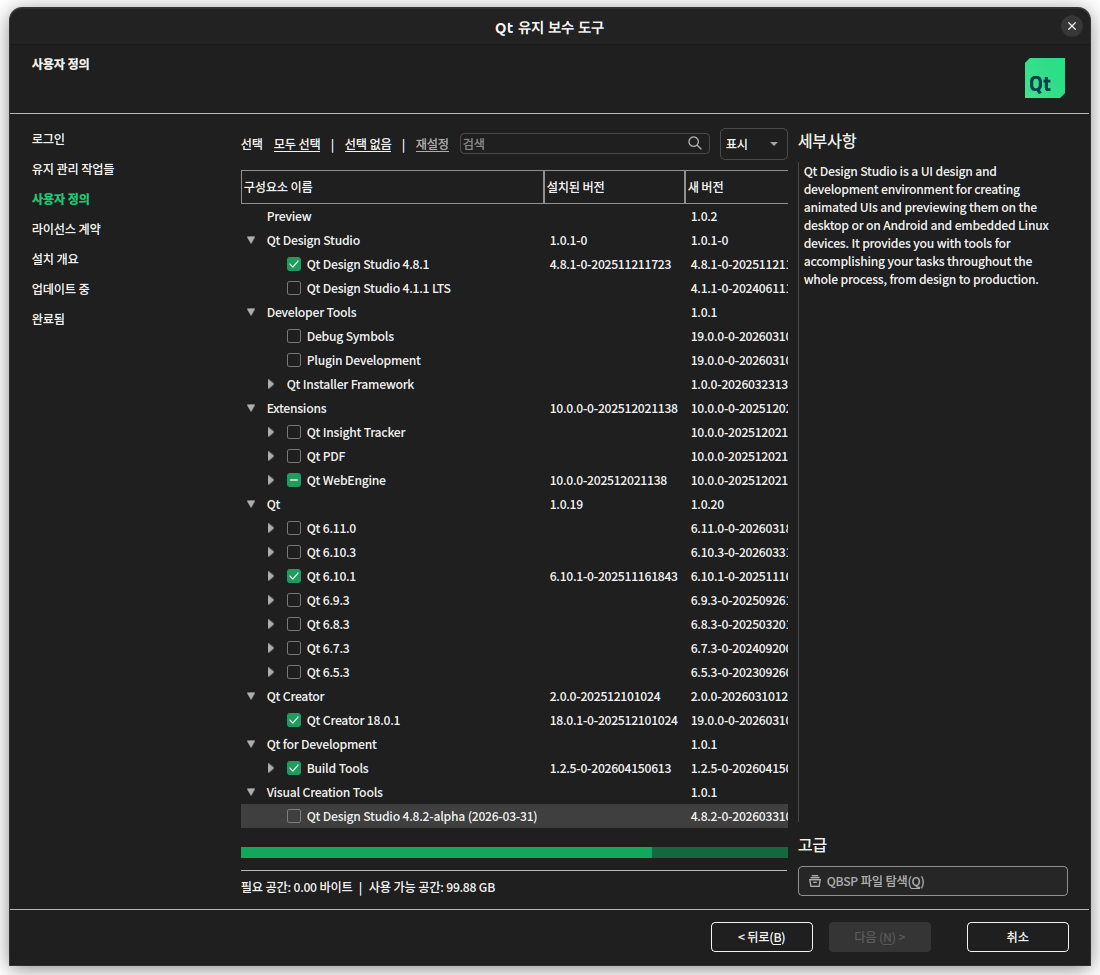
Task: Expand Qt PDF subtree
Action: pos(271,456)
